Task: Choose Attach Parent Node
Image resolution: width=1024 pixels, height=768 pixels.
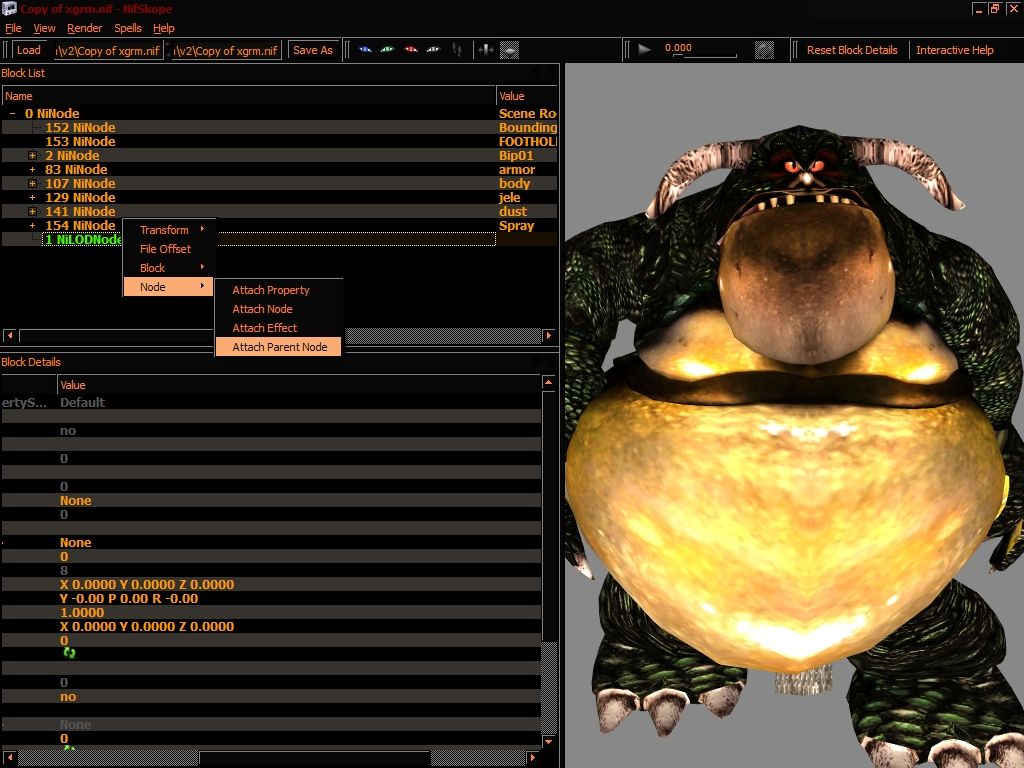Action: 278,347
